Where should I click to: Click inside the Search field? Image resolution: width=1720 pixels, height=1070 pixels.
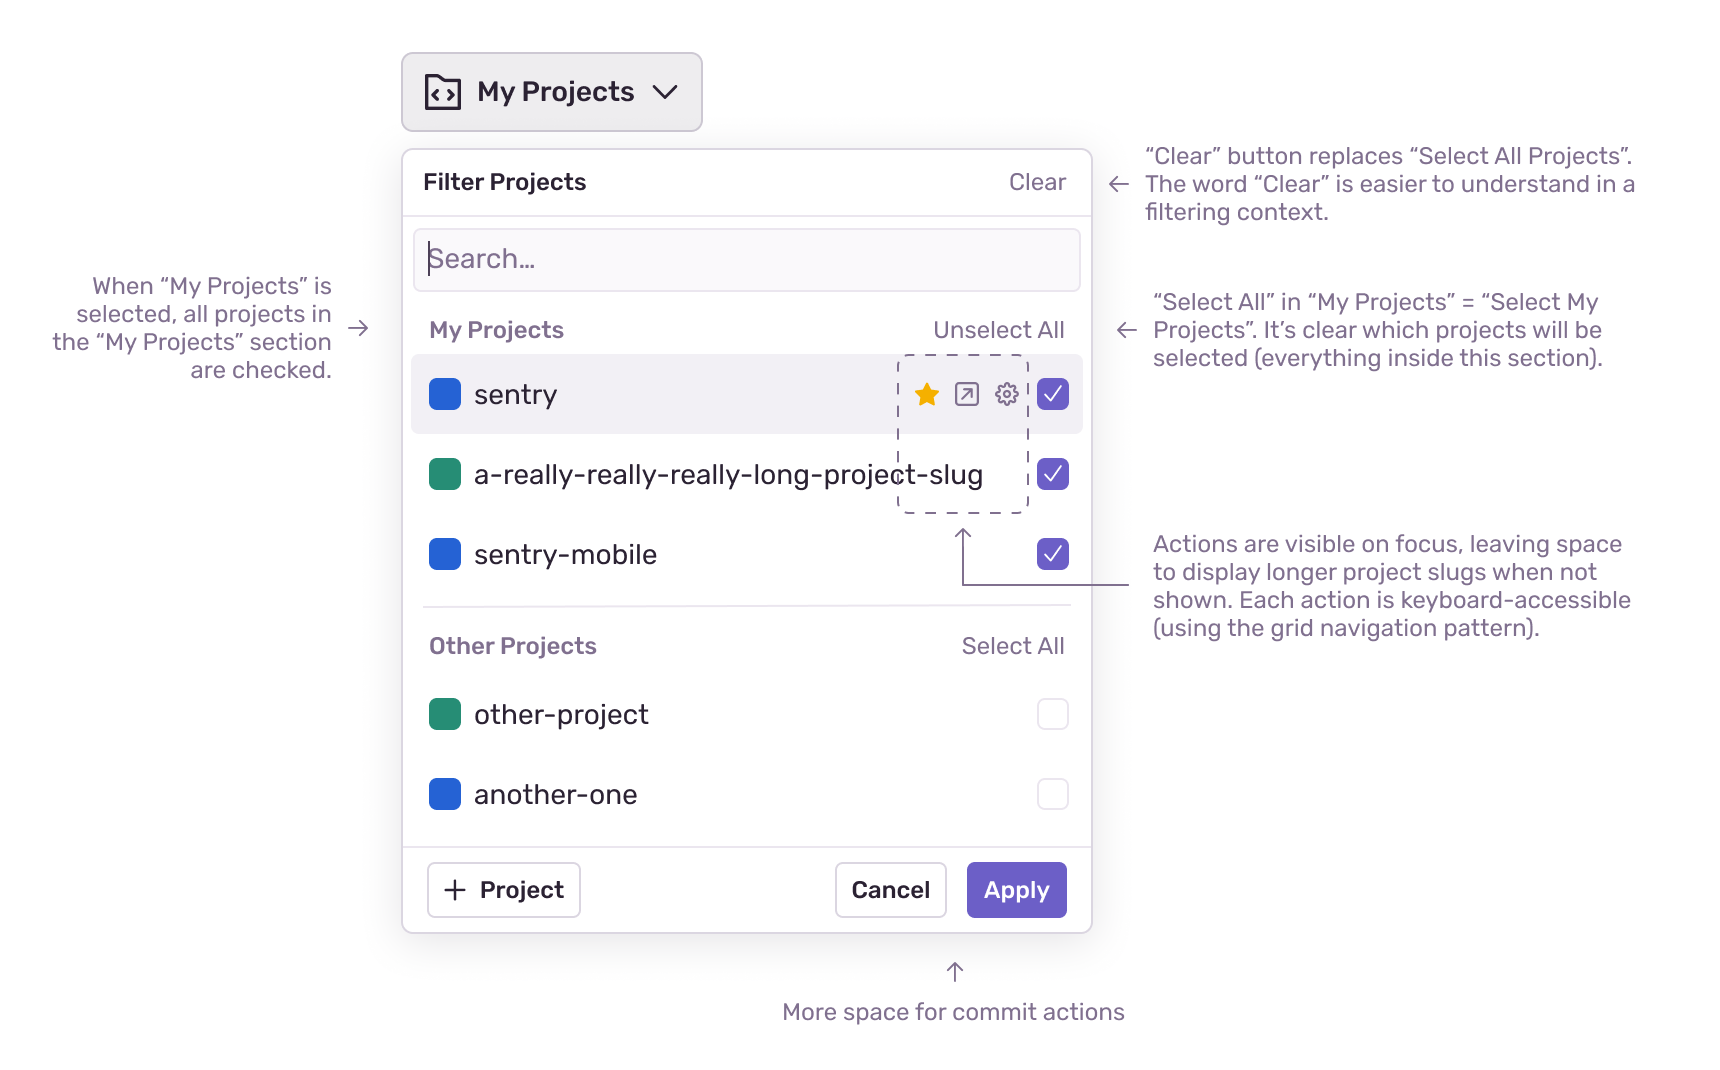tap(747, 259)
